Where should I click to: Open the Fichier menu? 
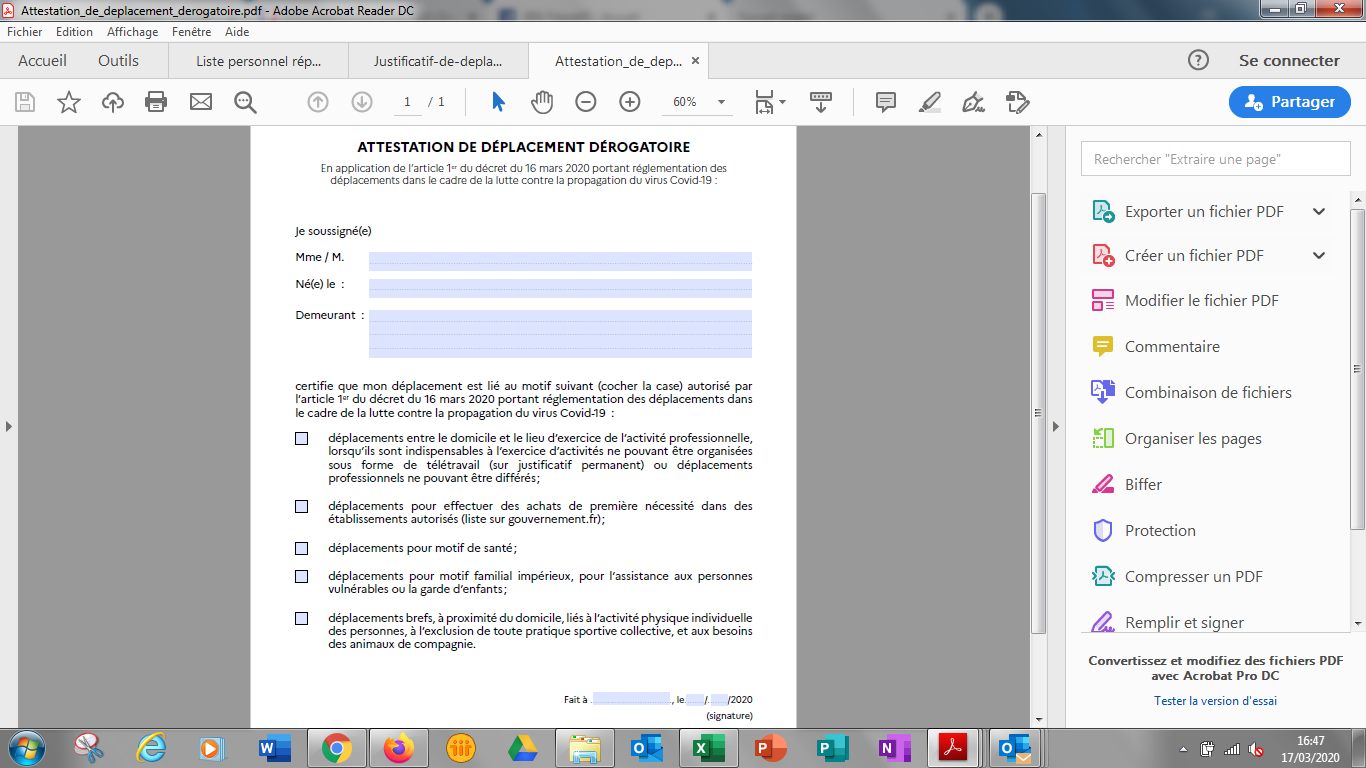[25, 32]
